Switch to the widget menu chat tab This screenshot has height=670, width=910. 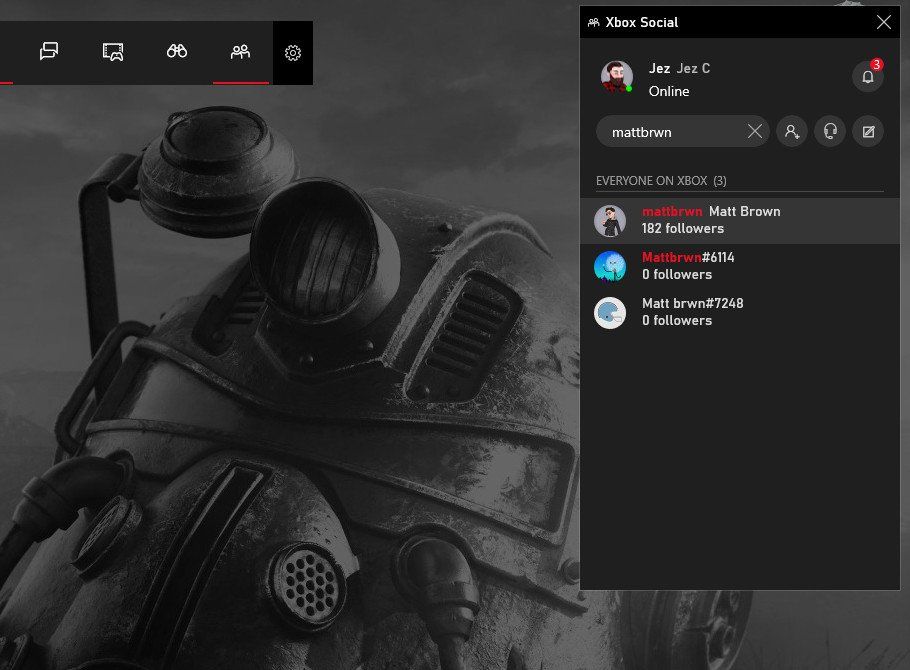pos(48,52)
